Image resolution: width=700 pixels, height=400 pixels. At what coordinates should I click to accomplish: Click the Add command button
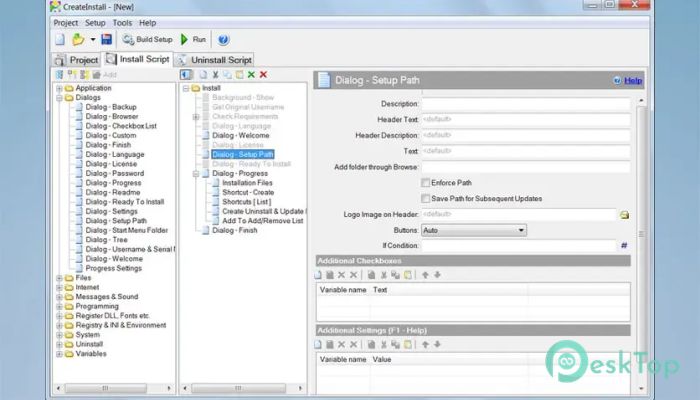(x=104, y=75)
